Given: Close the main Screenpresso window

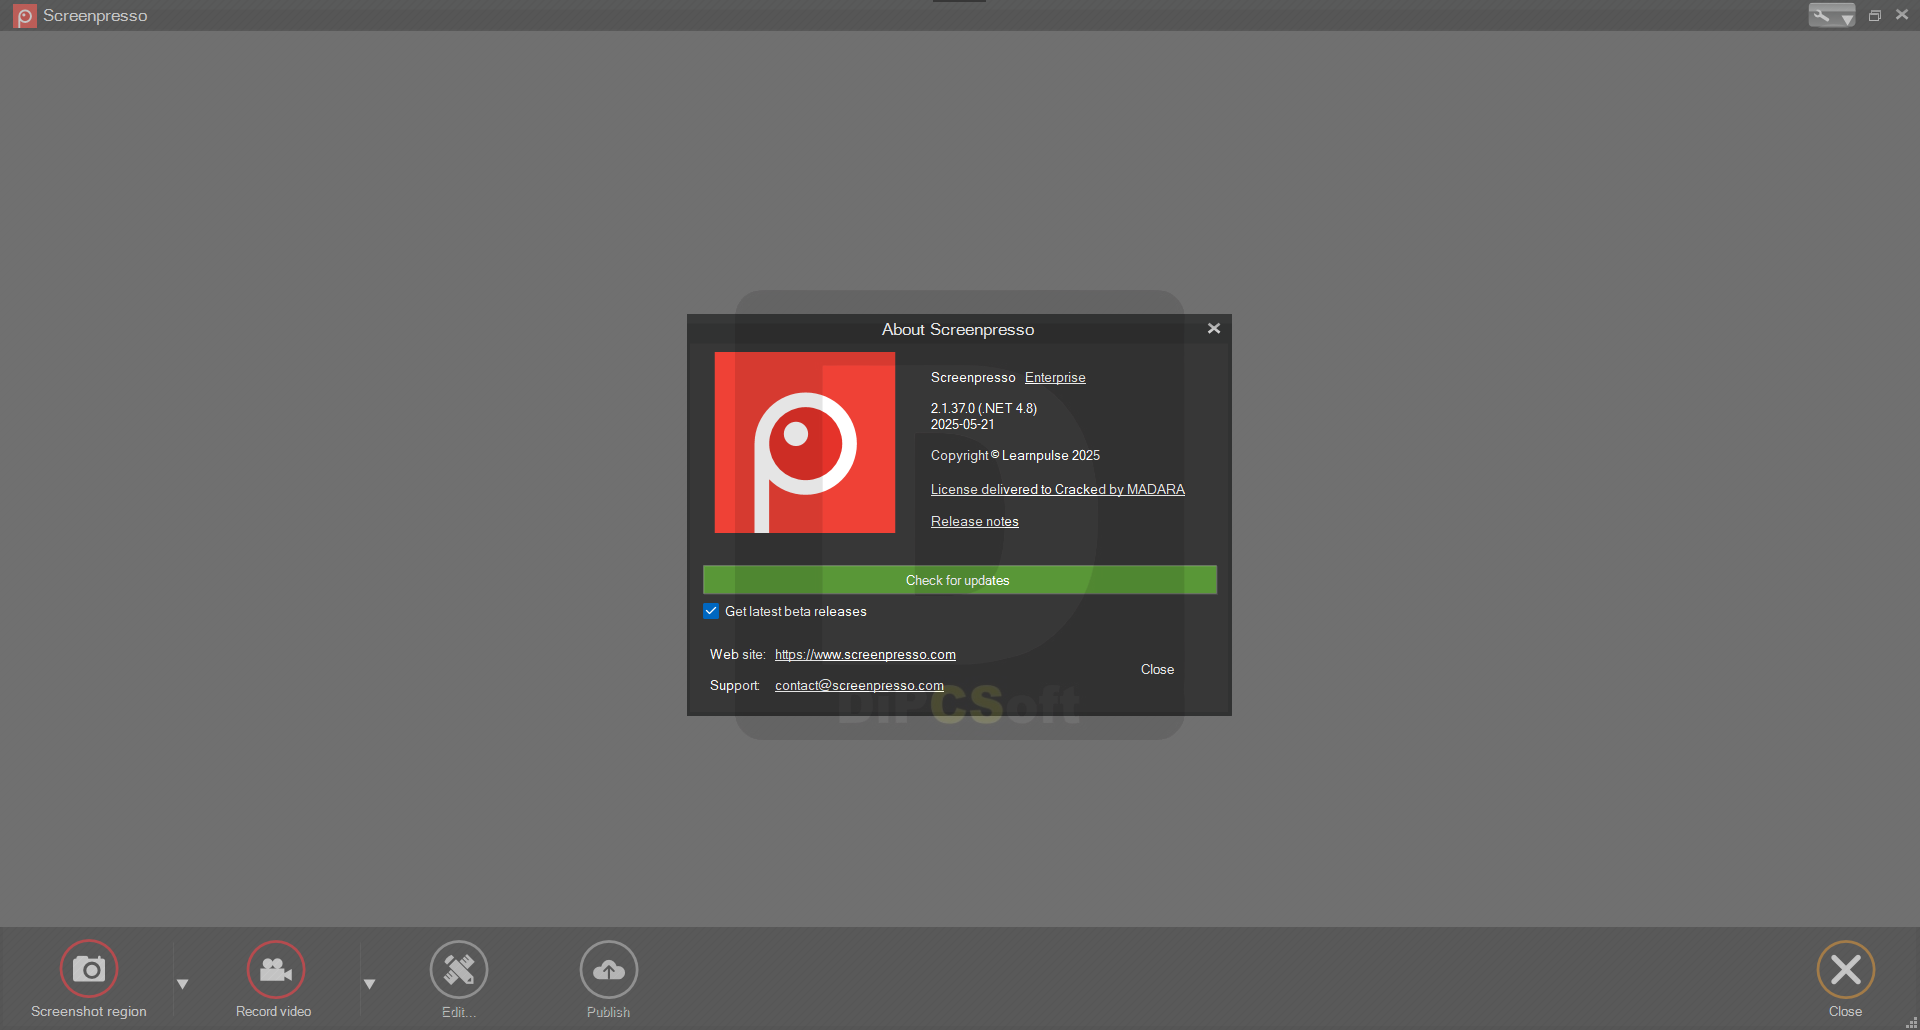Looking at the screenshot, I should coord(1902,15).
